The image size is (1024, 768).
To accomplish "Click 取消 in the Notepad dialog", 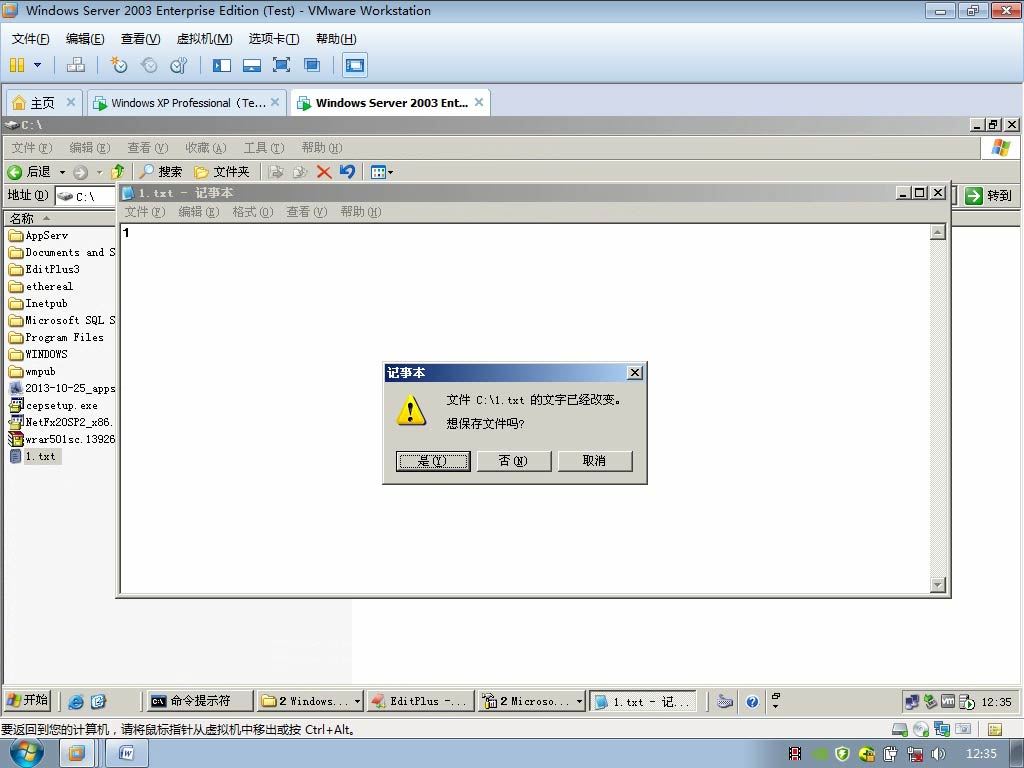I will 594,460.
